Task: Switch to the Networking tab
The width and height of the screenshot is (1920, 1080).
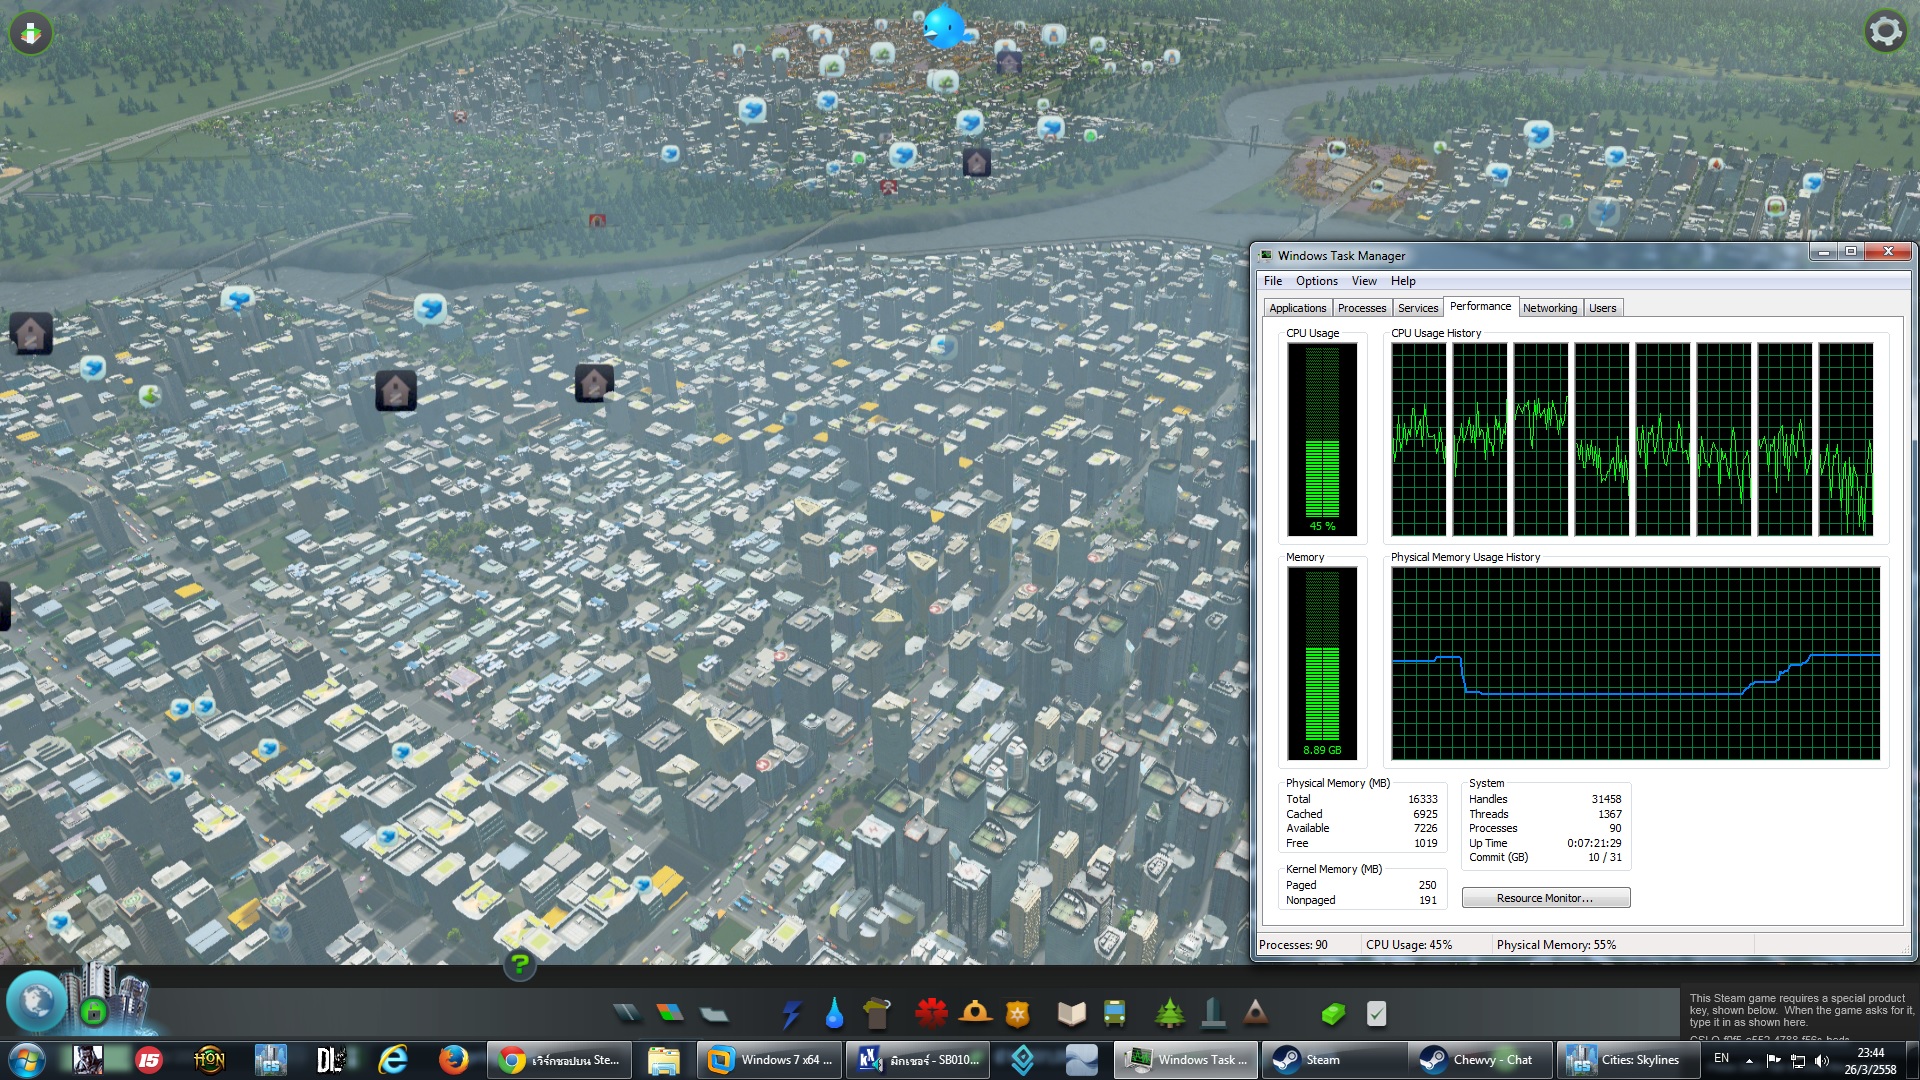Action: click(x=1549, y=308)
